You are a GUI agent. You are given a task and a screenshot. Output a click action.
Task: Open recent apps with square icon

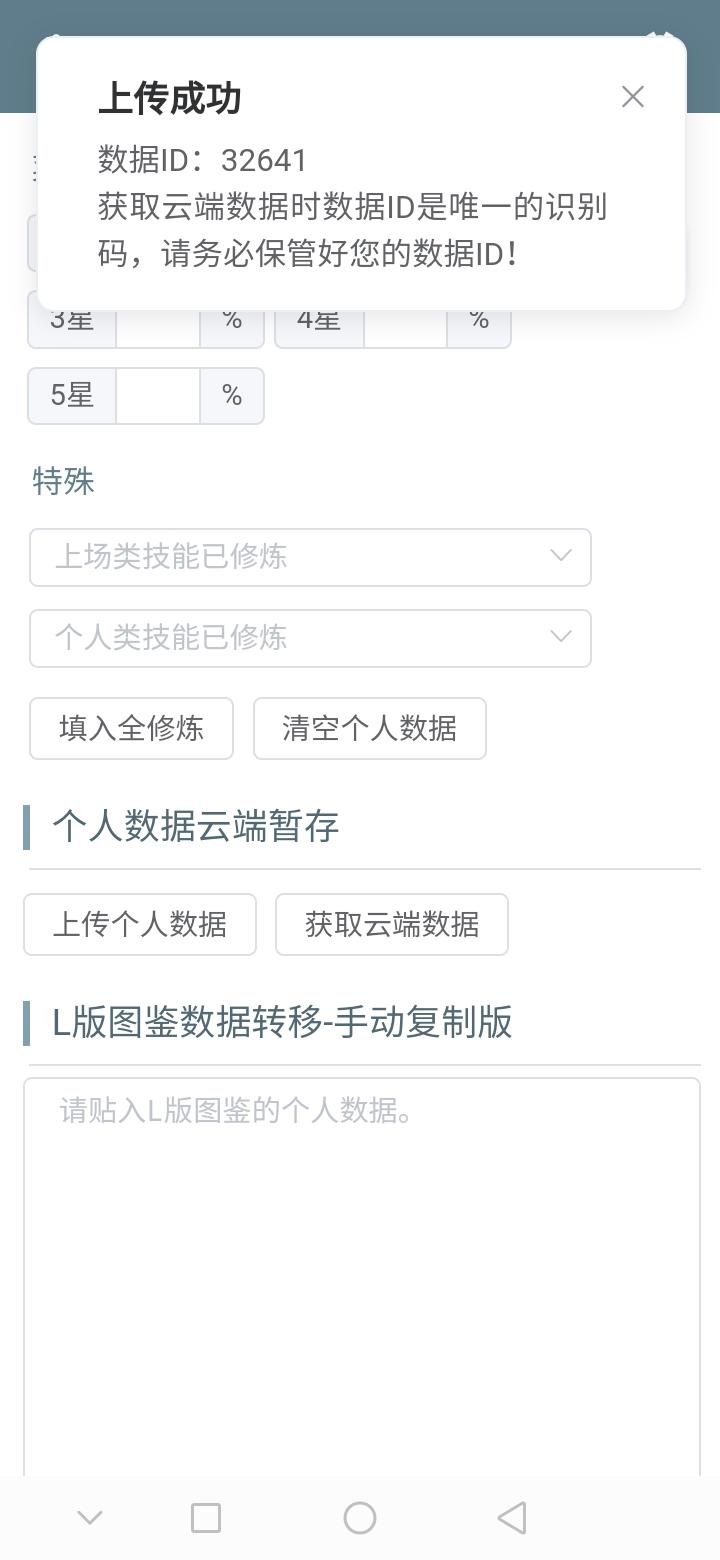click(x=206, y=1518)
